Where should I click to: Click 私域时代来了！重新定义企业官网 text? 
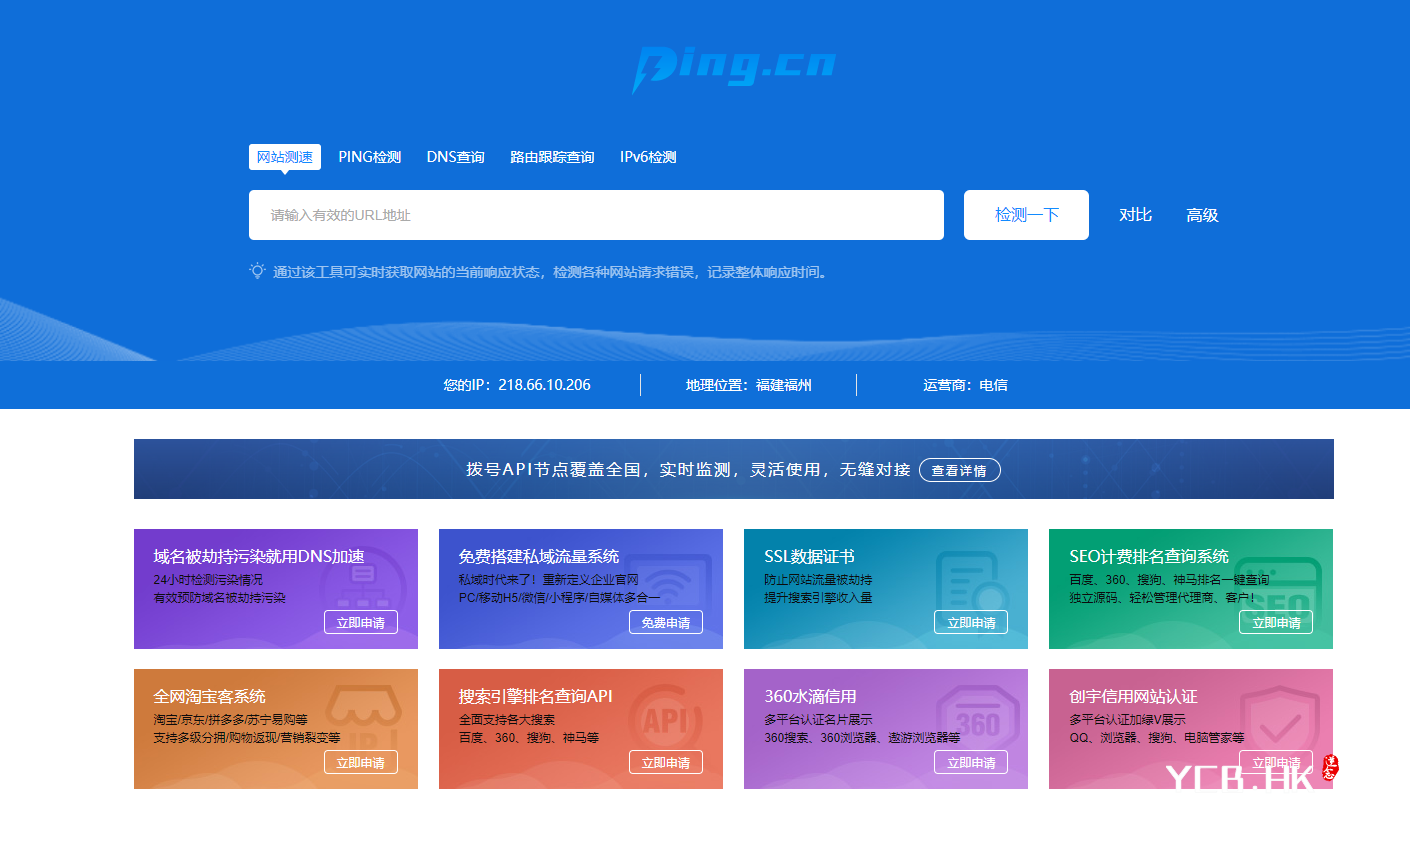coord(548,580)
